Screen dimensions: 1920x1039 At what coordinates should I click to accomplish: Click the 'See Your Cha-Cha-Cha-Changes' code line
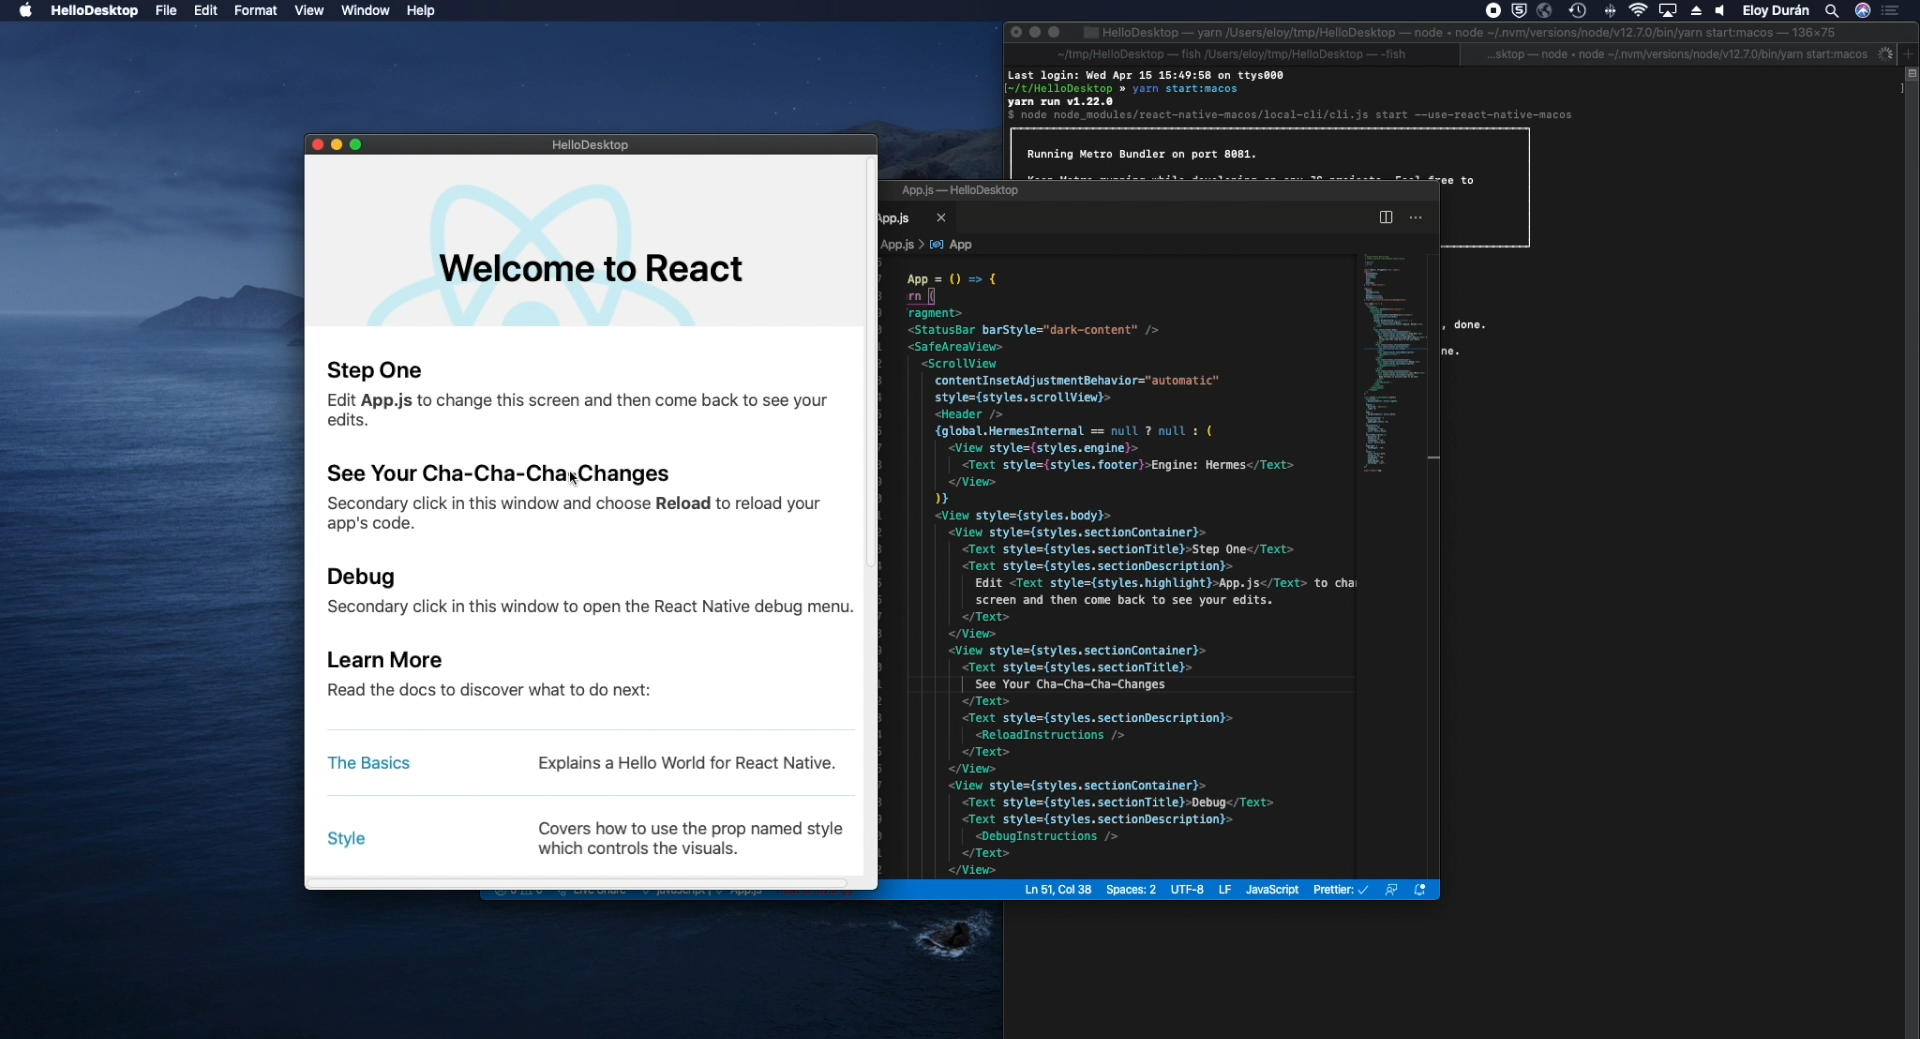tap(1070, 685)
